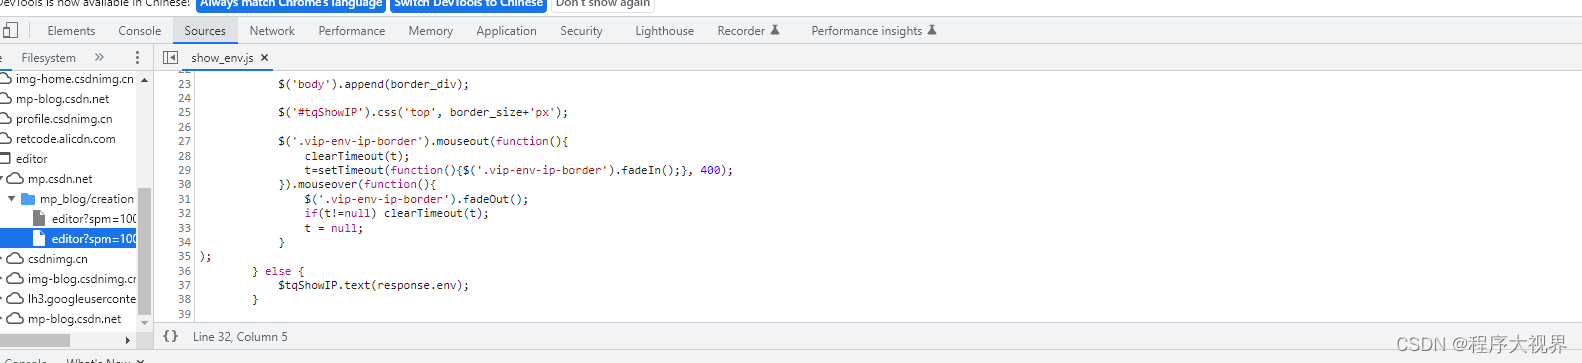Click Always match Chrome's language button

point(291,4)
